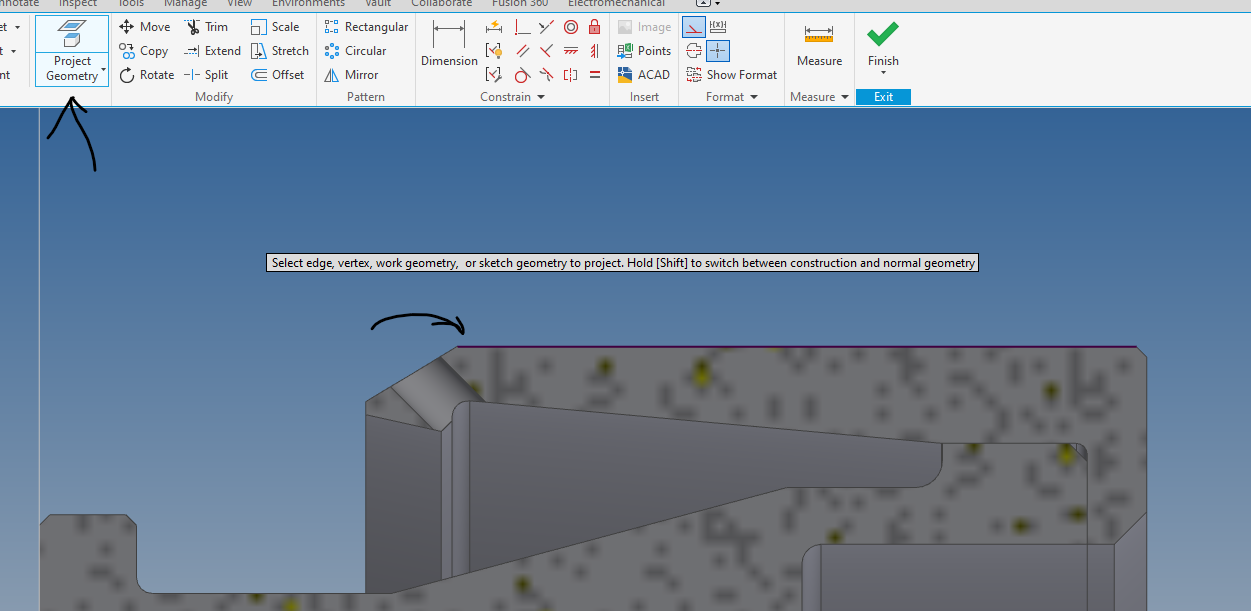Switch to the Manage ribbon tab

pyautogui.click(x=185, y=4)
